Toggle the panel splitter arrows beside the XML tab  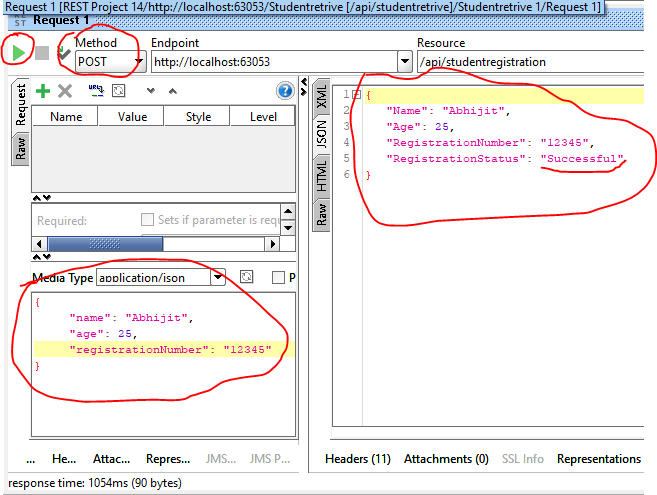coord(304,86)
